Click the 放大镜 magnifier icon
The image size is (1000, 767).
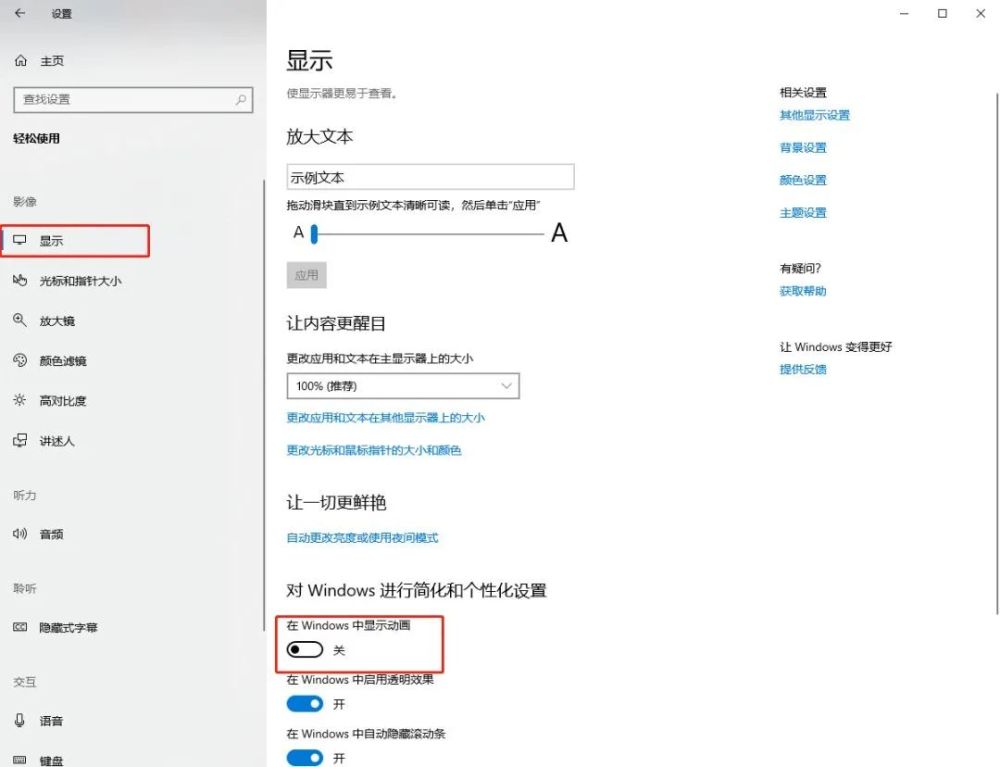(20, 320)
